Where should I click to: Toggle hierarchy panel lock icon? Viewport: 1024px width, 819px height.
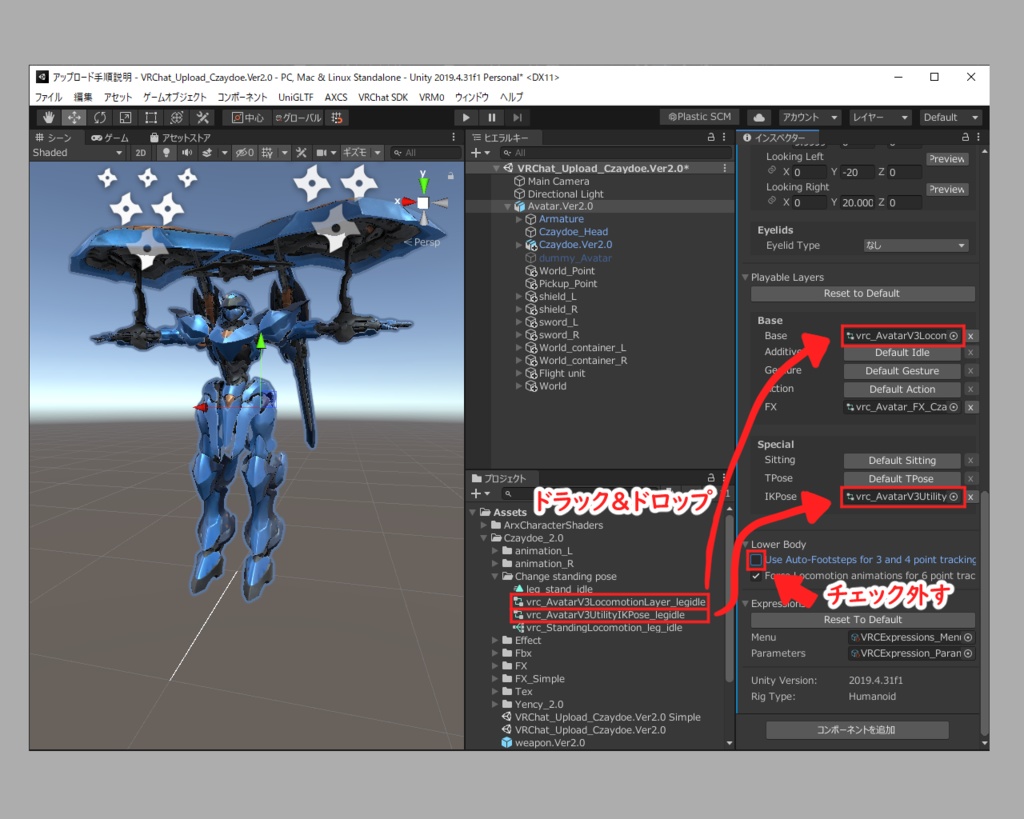coord(711,137)
